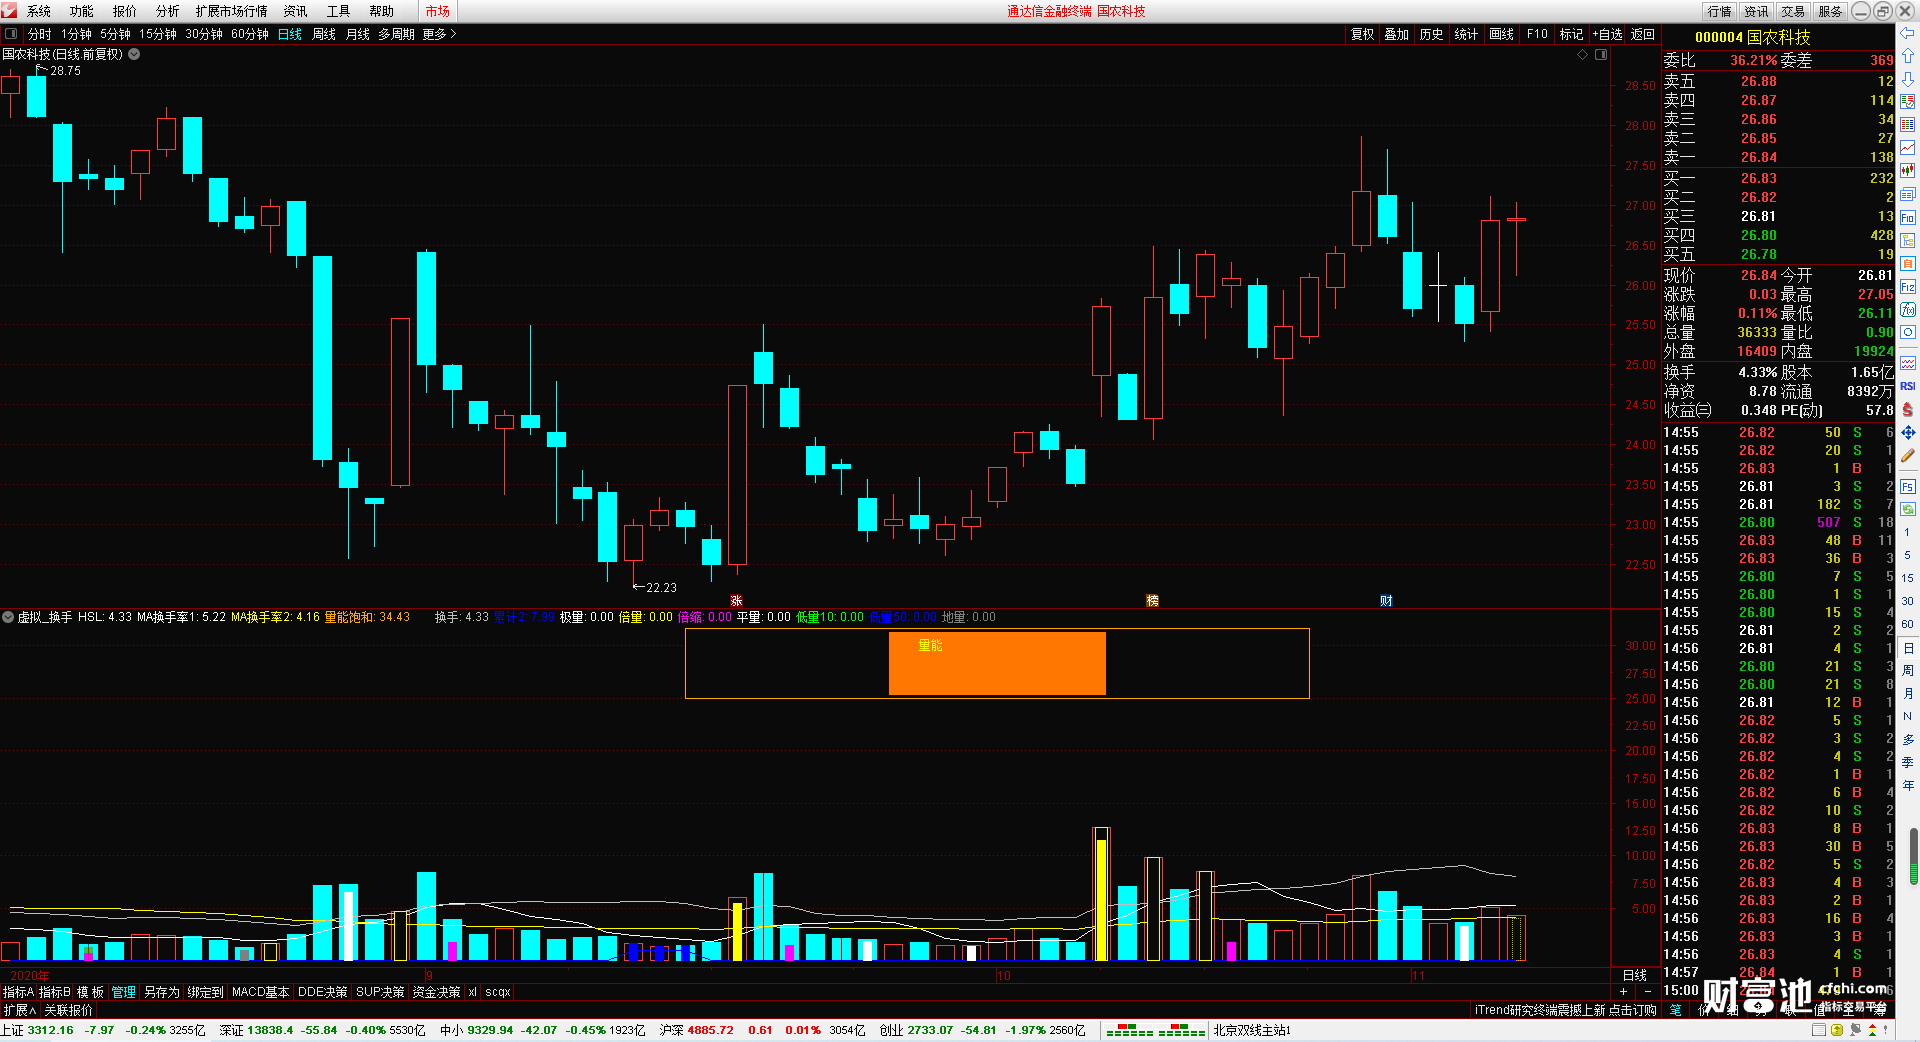Click the 财 marker icon below the chart
Screen dimensions: 1920x1042
[x=1386, y=601]
